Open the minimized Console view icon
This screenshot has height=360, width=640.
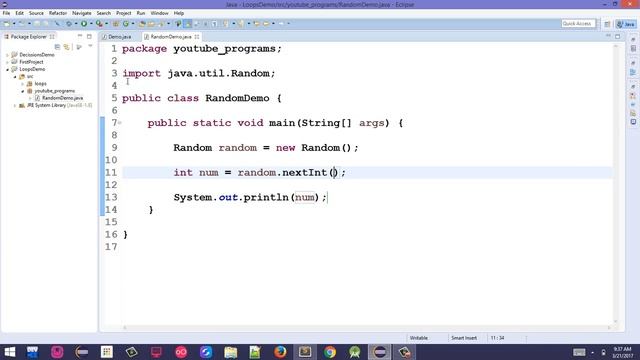pos(633,122)
